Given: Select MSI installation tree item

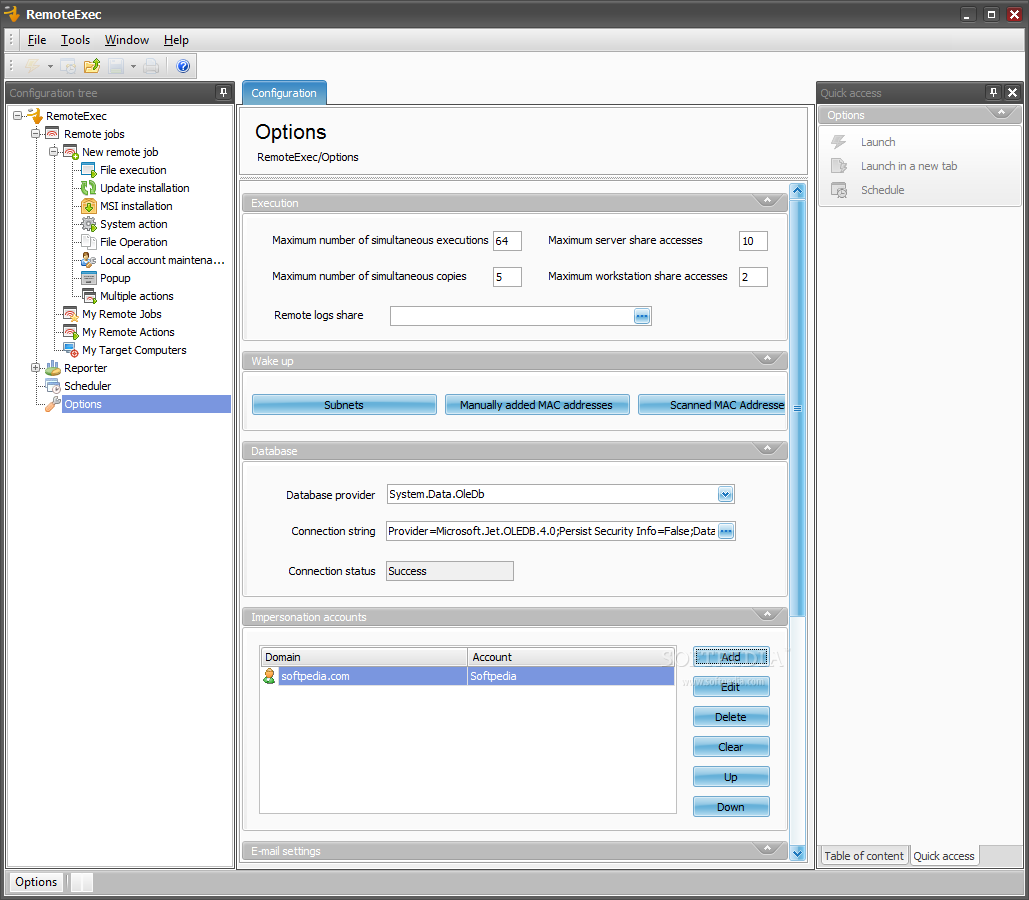Looking at the screenshot, I should click(x=136, y=206).
